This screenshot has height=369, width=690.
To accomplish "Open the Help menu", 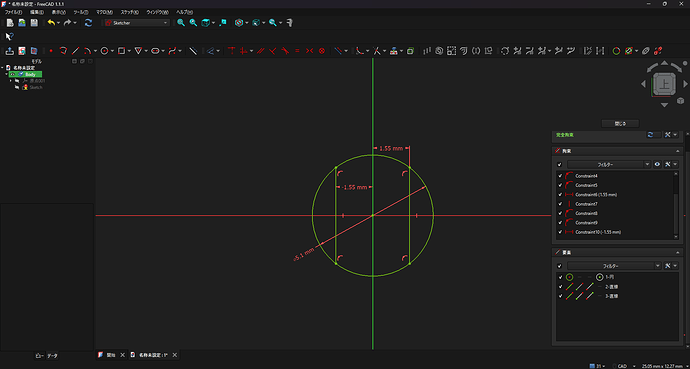I will [x=184, y=12].
